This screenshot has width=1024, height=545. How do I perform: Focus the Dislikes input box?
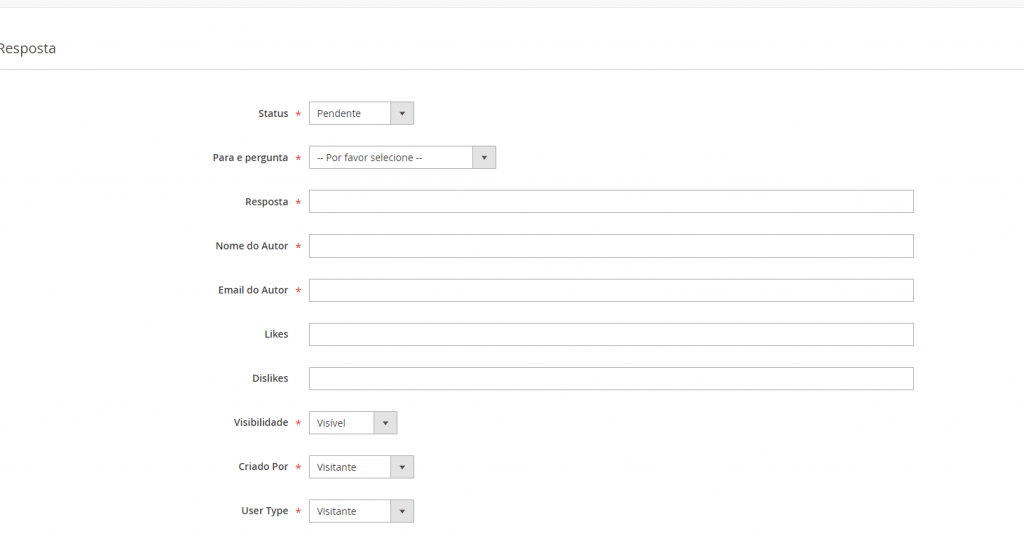click(611, 379)
